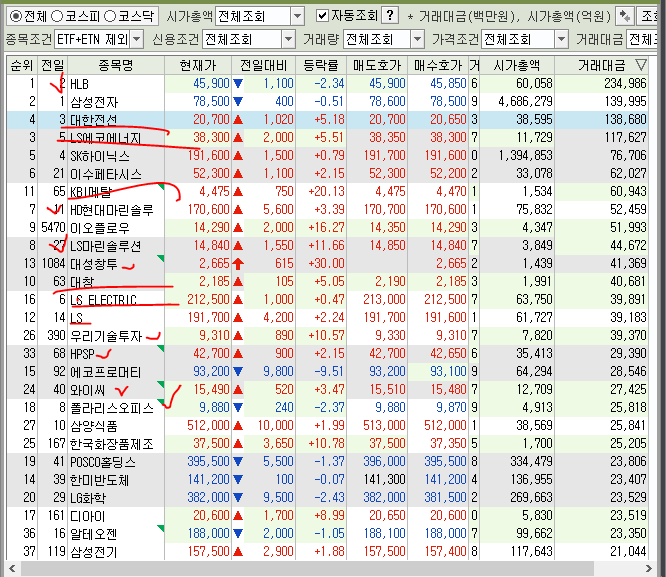Image resolution: width=666 pixels, height=577 pixels.
Task: Click the 234,986 trading value cell
Action: click(601, 84)
